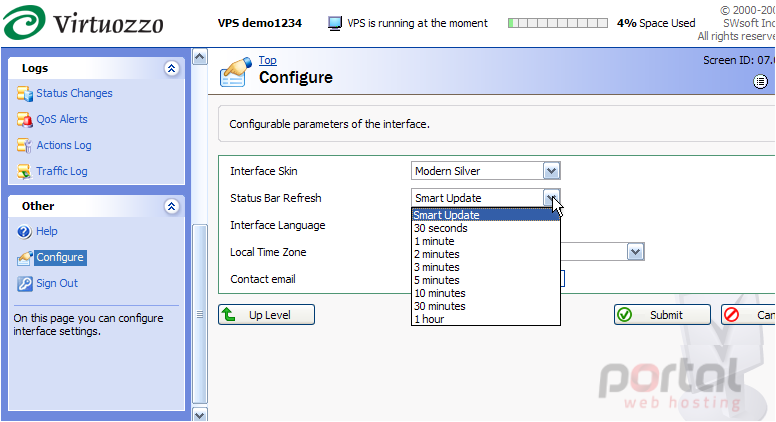Open the Local Time Zone dropdown arrow
Screen dimensions: 776x422
click(x=635, y=252)
